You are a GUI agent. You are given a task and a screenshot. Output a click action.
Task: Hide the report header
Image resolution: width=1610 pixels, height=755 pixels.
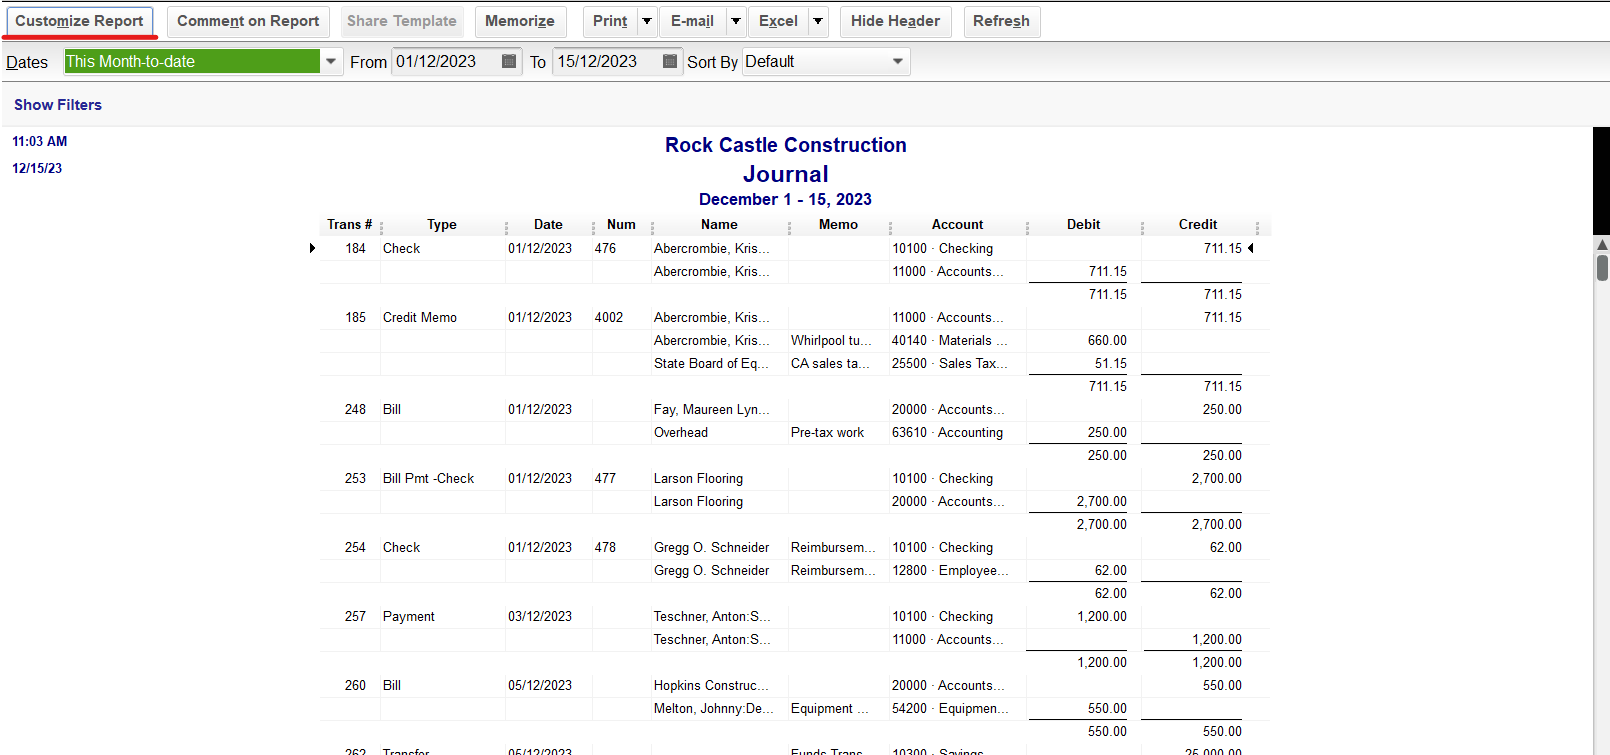pos(895,21)
